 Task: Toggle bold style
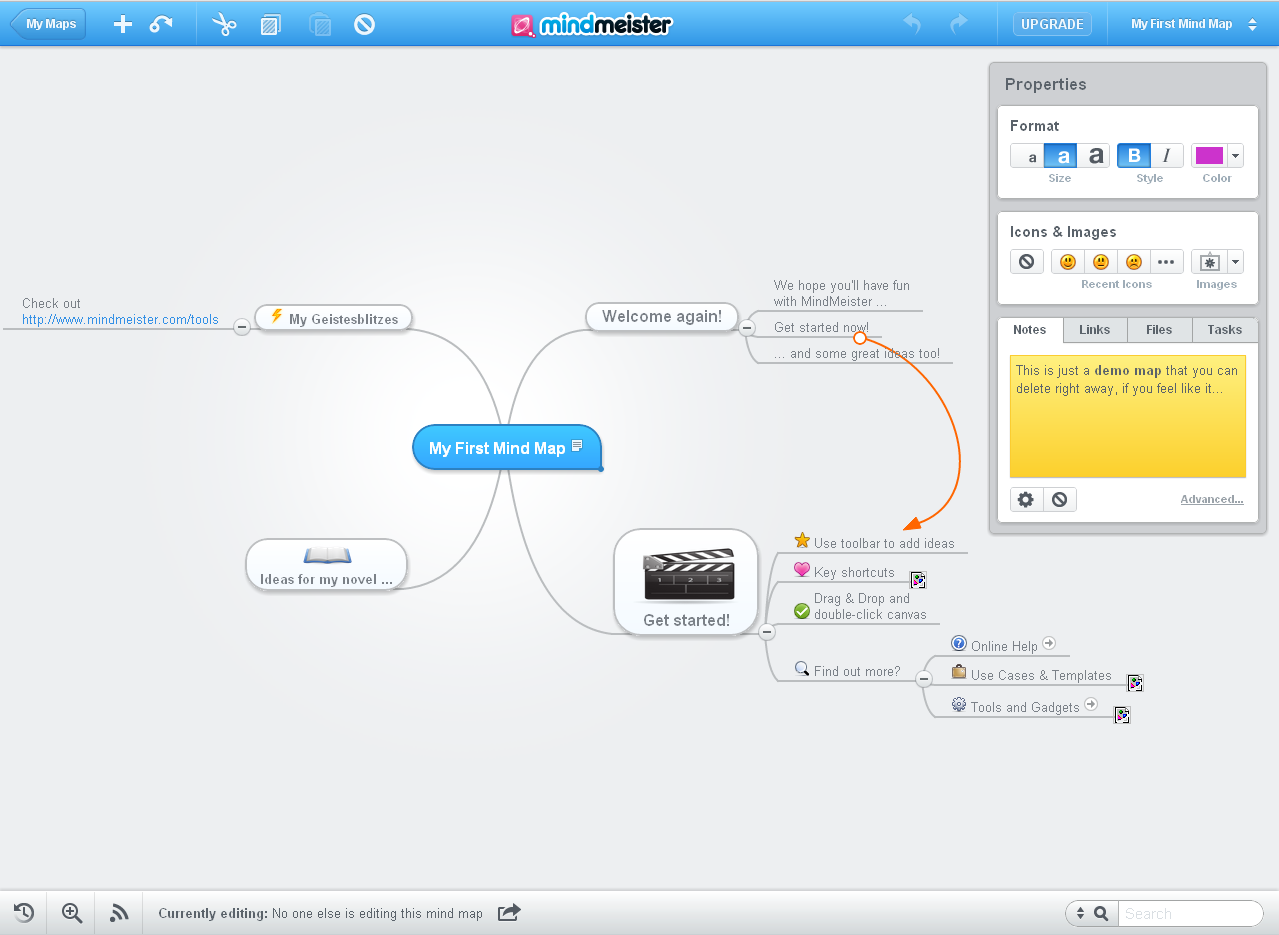point(1134,156)
